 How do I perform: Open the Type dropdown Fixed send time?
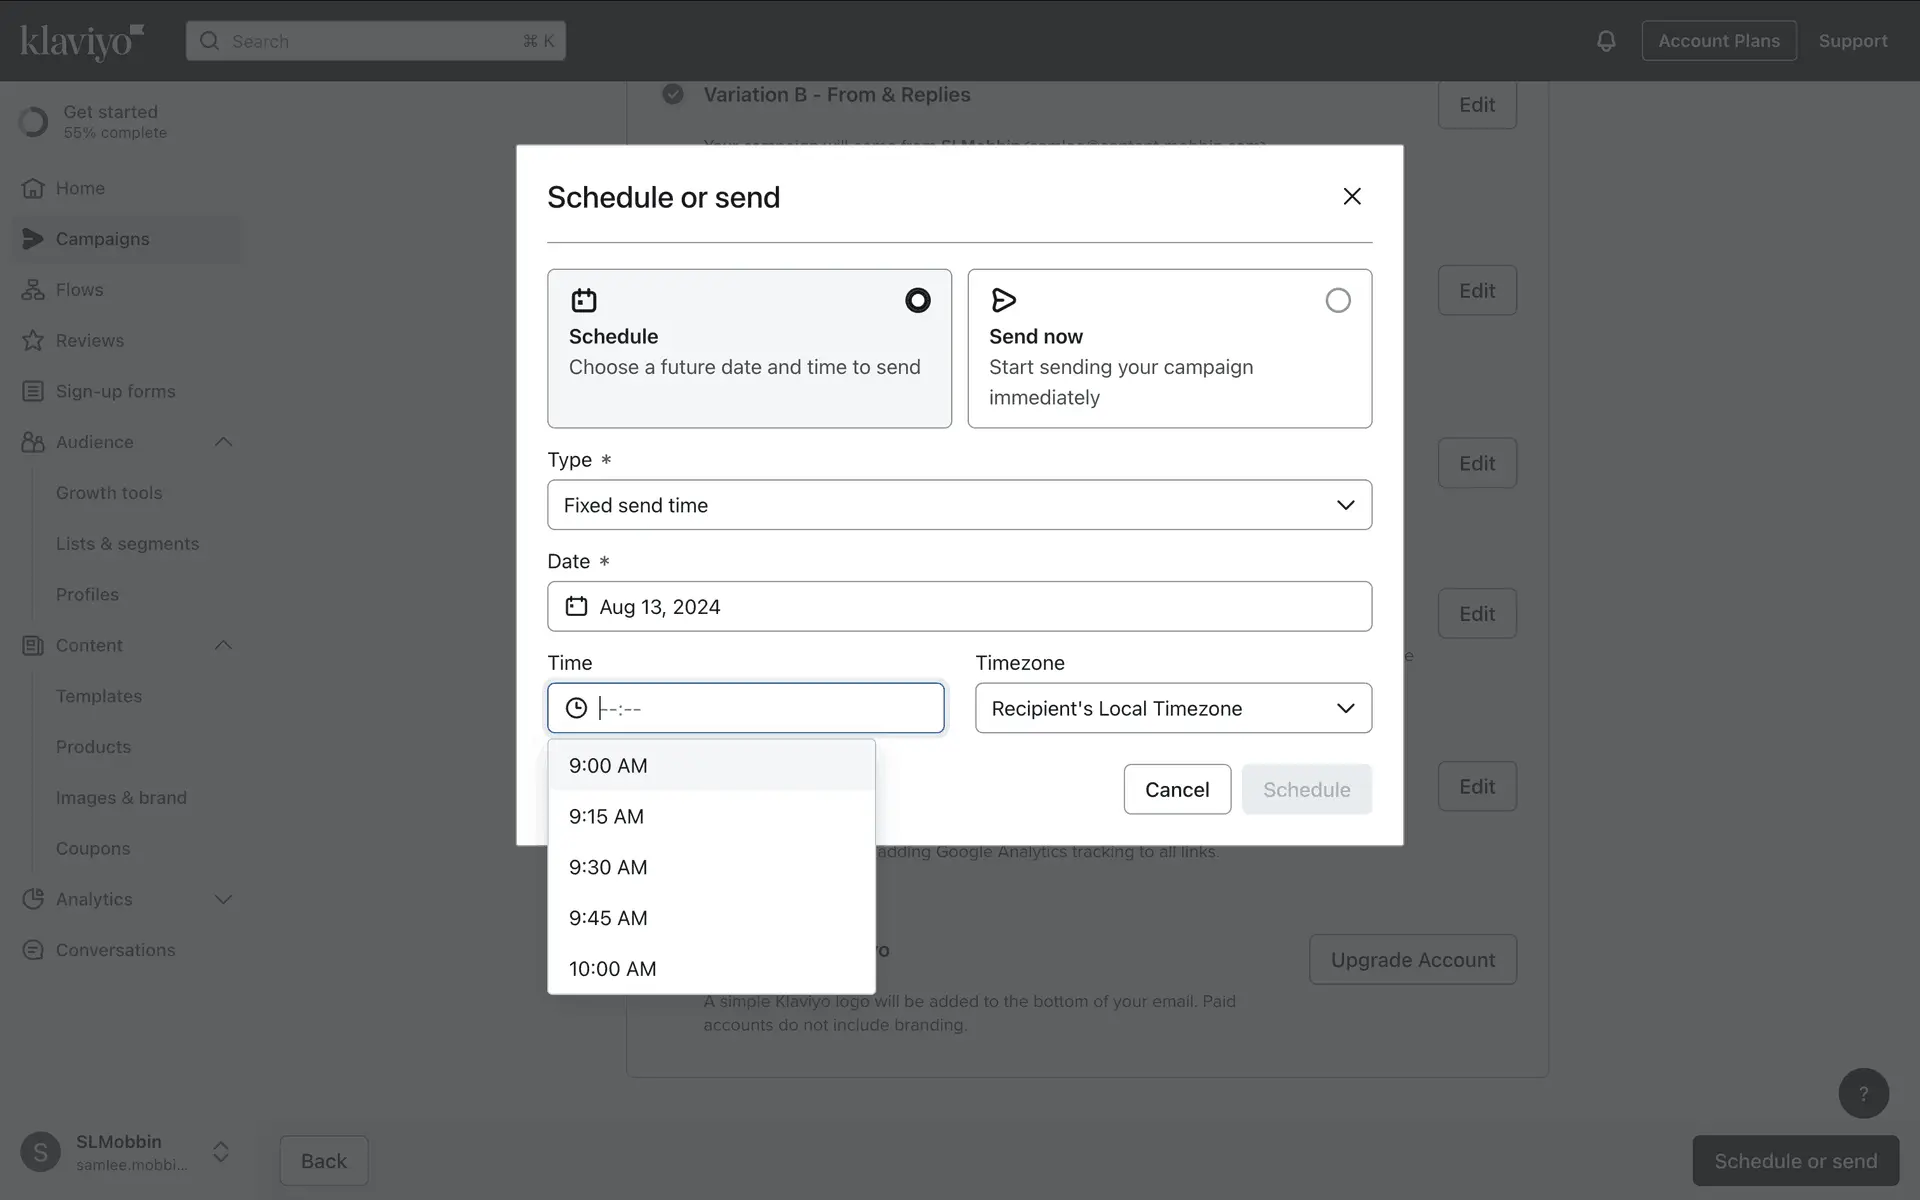[959, 505]
